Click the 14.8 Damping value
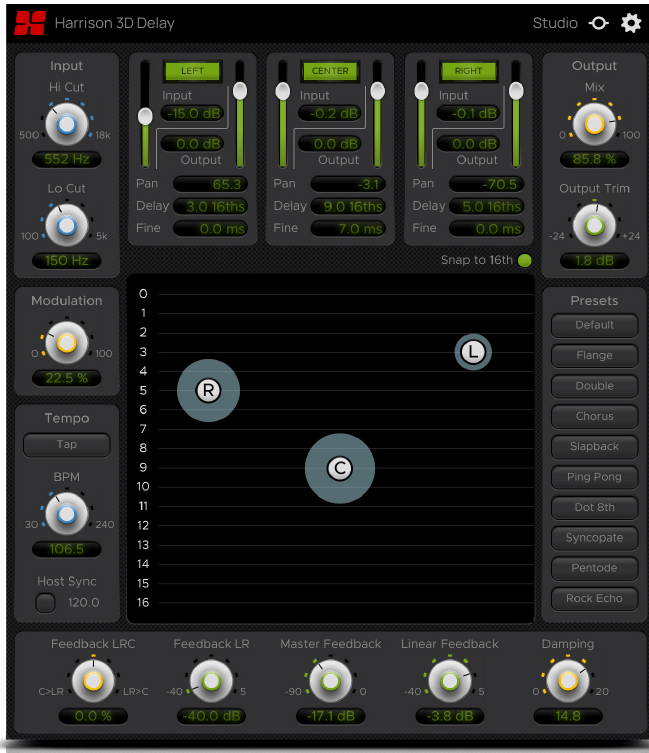Screen dimensions: 649x753 tap(568, 716)
